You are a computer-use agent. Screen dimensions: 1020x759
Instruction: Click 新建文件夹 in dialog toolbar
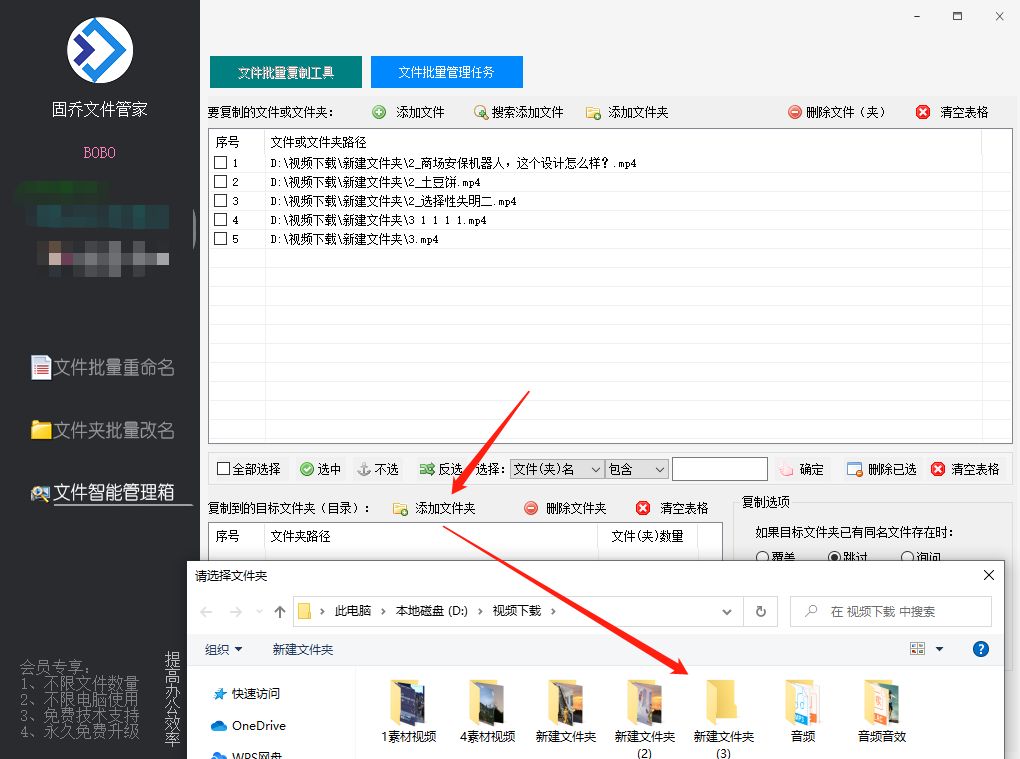(x=302, y=649)
